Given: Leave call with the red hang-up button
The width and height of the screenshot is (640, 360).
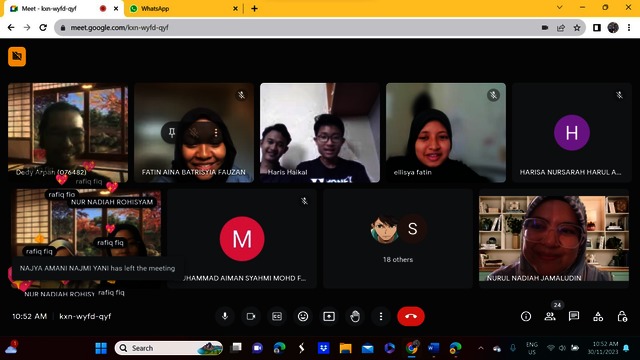Looking at the screenshot, I should 411,316.
